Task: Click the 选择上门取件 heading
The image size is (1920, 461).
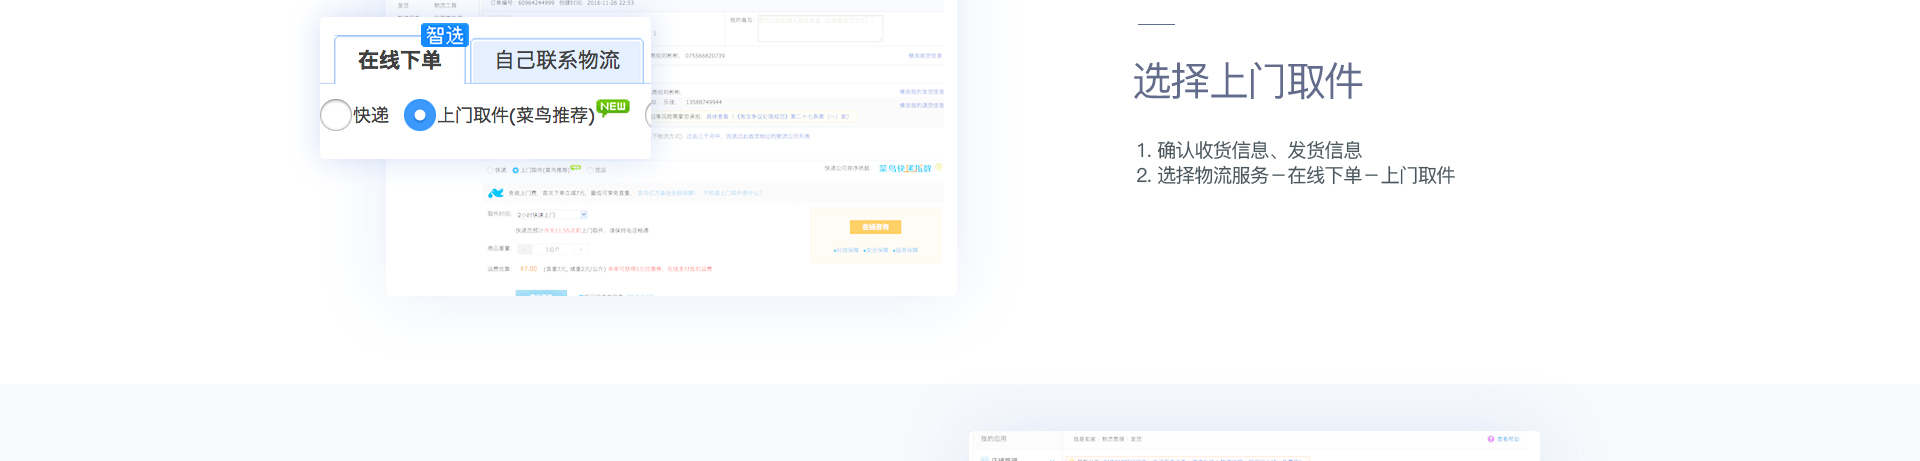Action: [x=1248, y=81]
